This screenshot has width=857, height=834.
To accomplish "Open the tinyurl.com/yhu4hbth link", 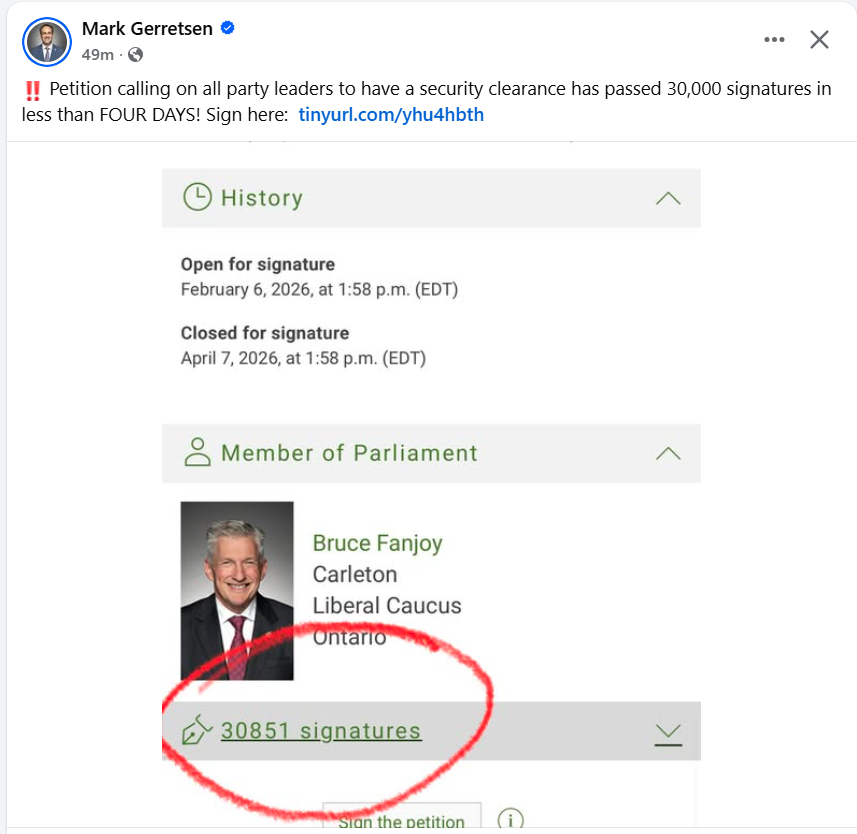I will 391,114.
